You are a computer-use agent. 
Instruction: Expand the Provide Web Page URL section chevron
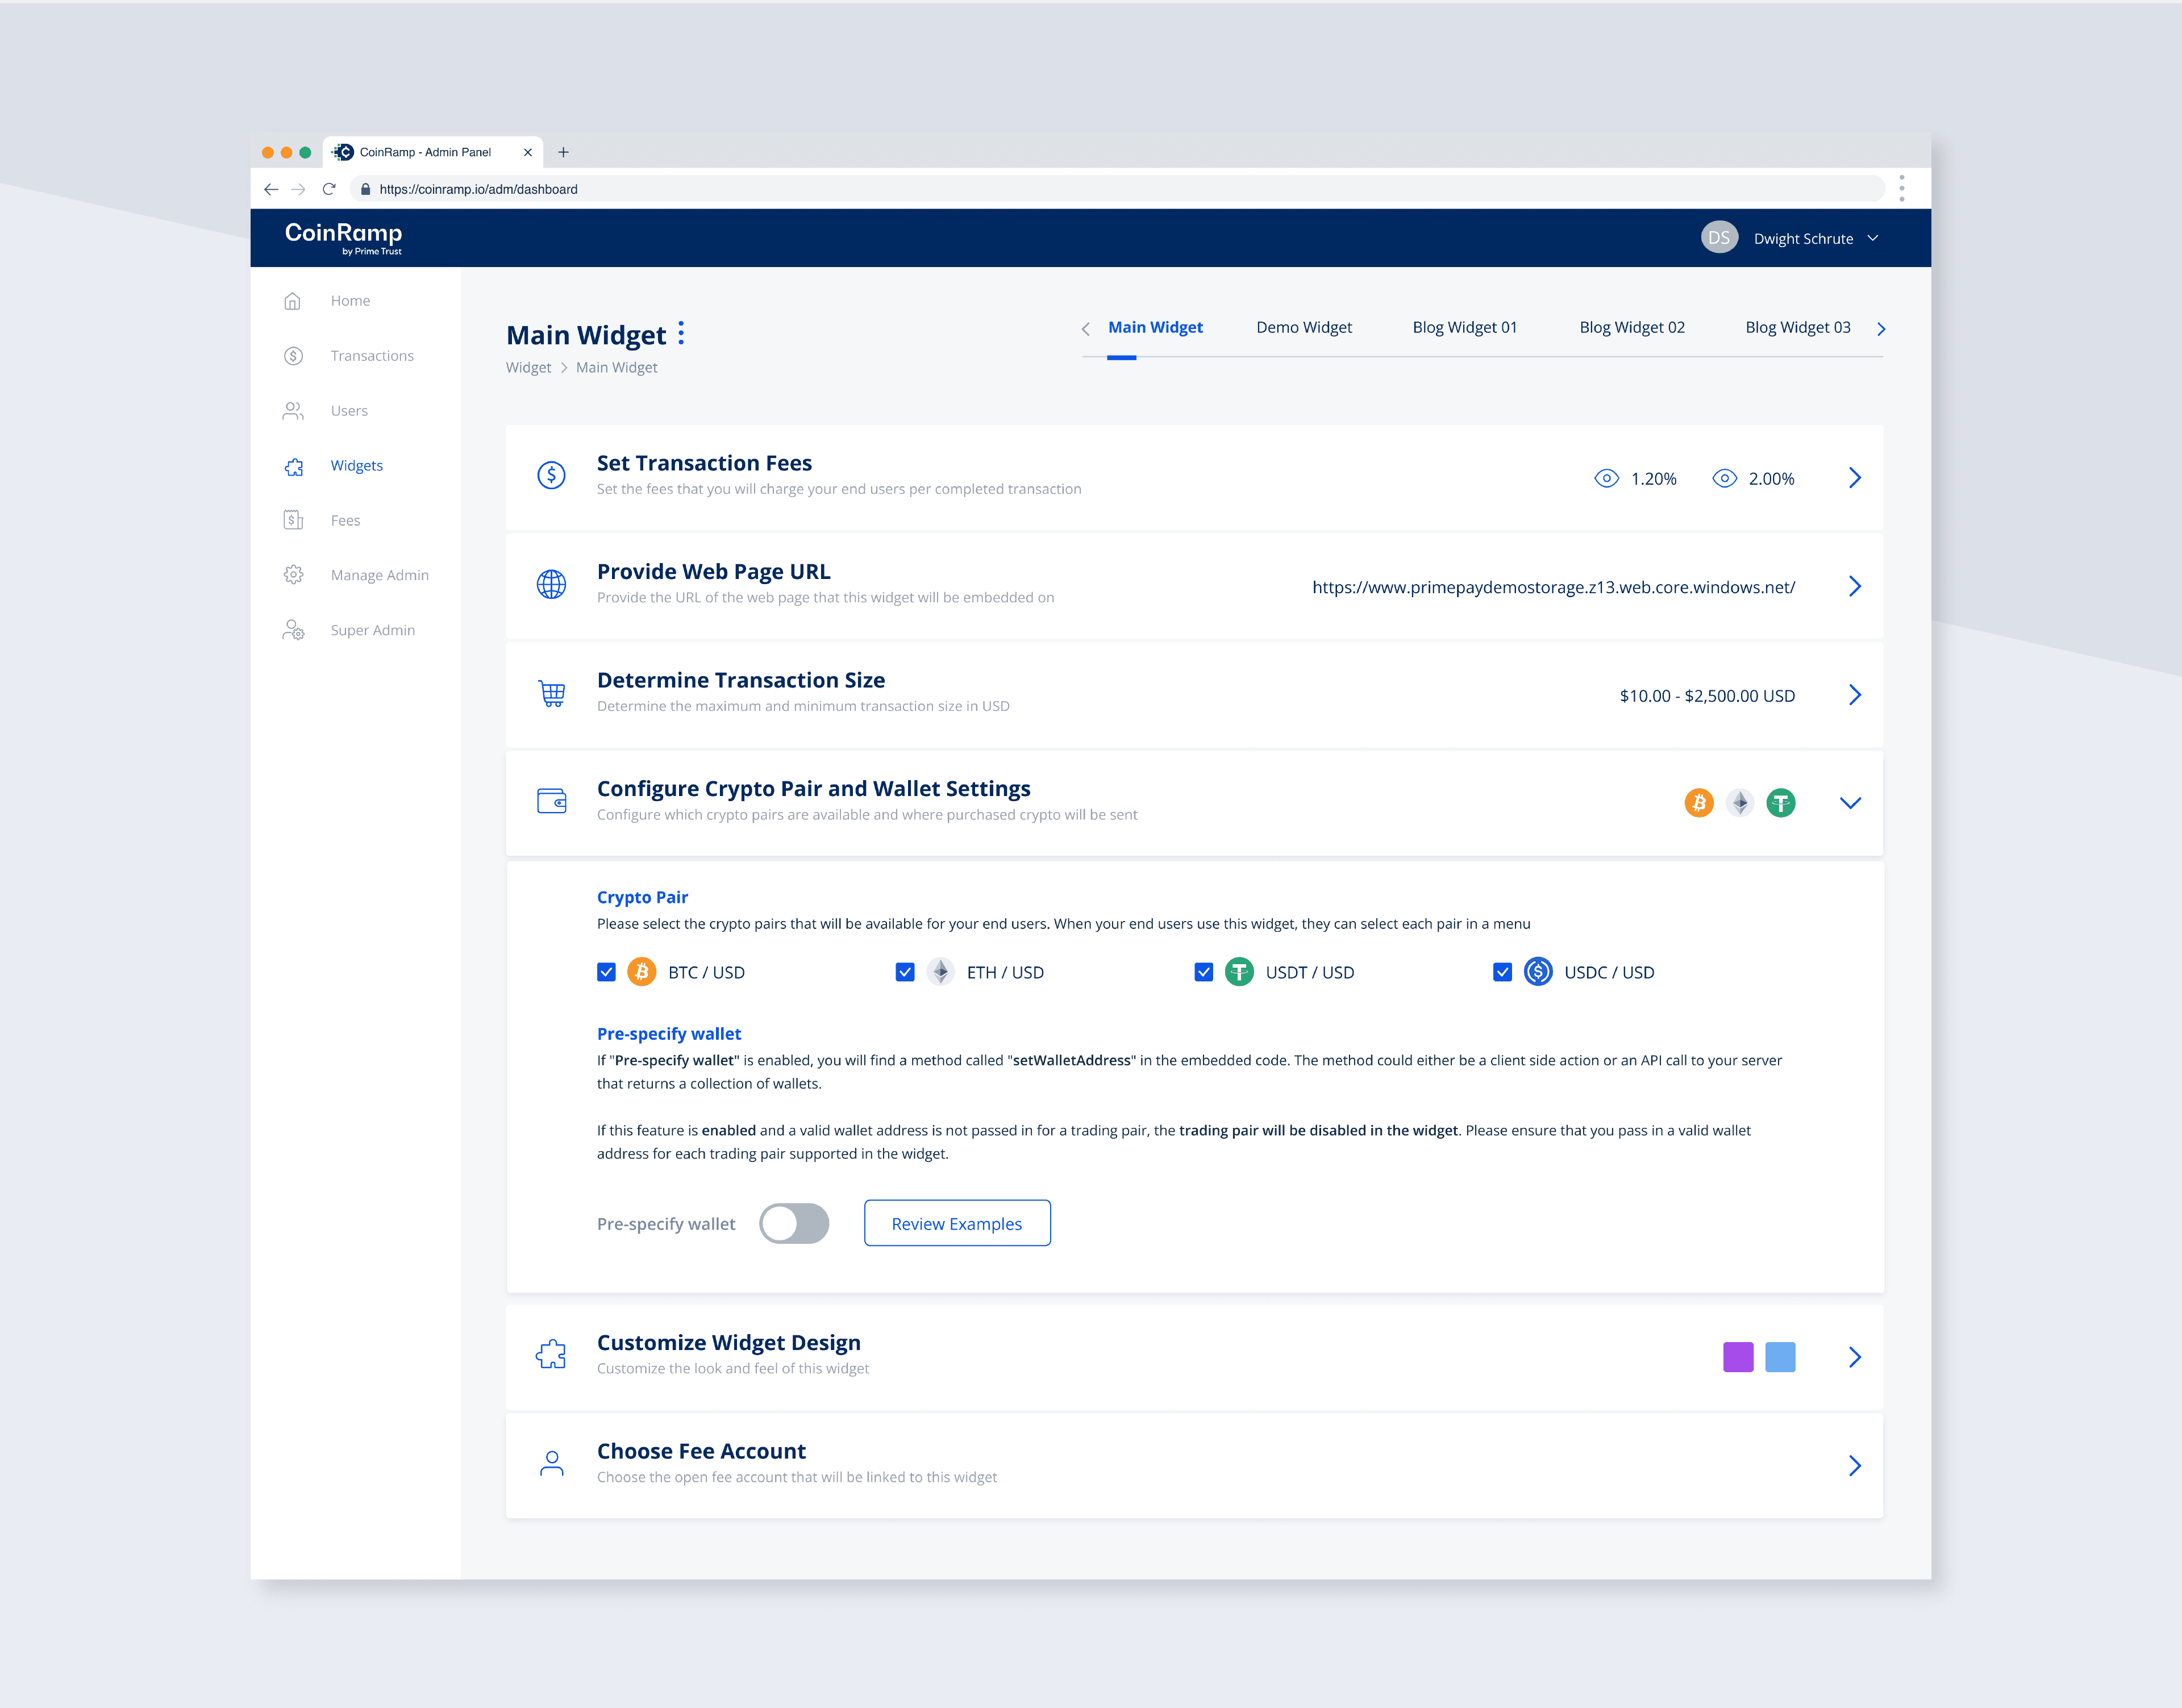[x=1855, y=586]
